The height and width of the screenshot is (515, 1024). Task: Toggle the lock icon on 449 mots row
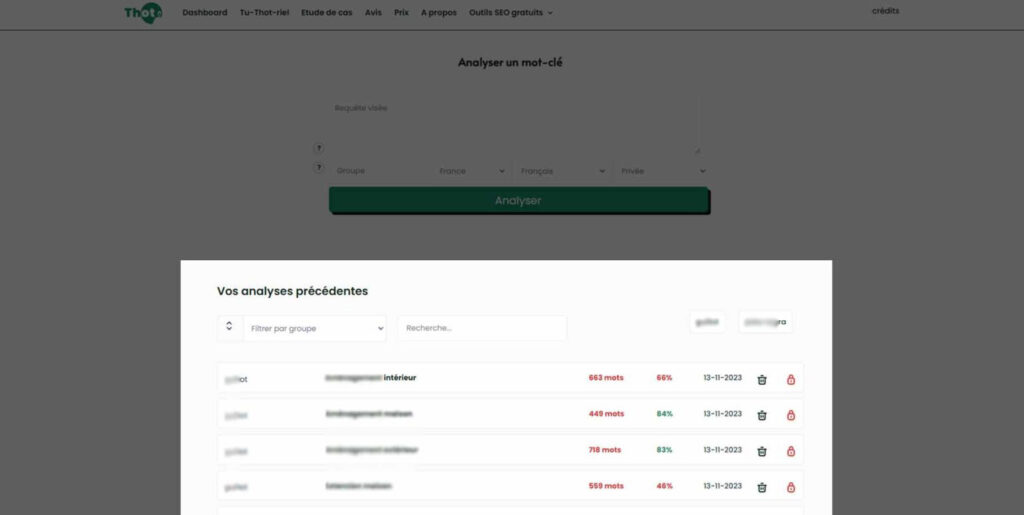pos(791,415)
